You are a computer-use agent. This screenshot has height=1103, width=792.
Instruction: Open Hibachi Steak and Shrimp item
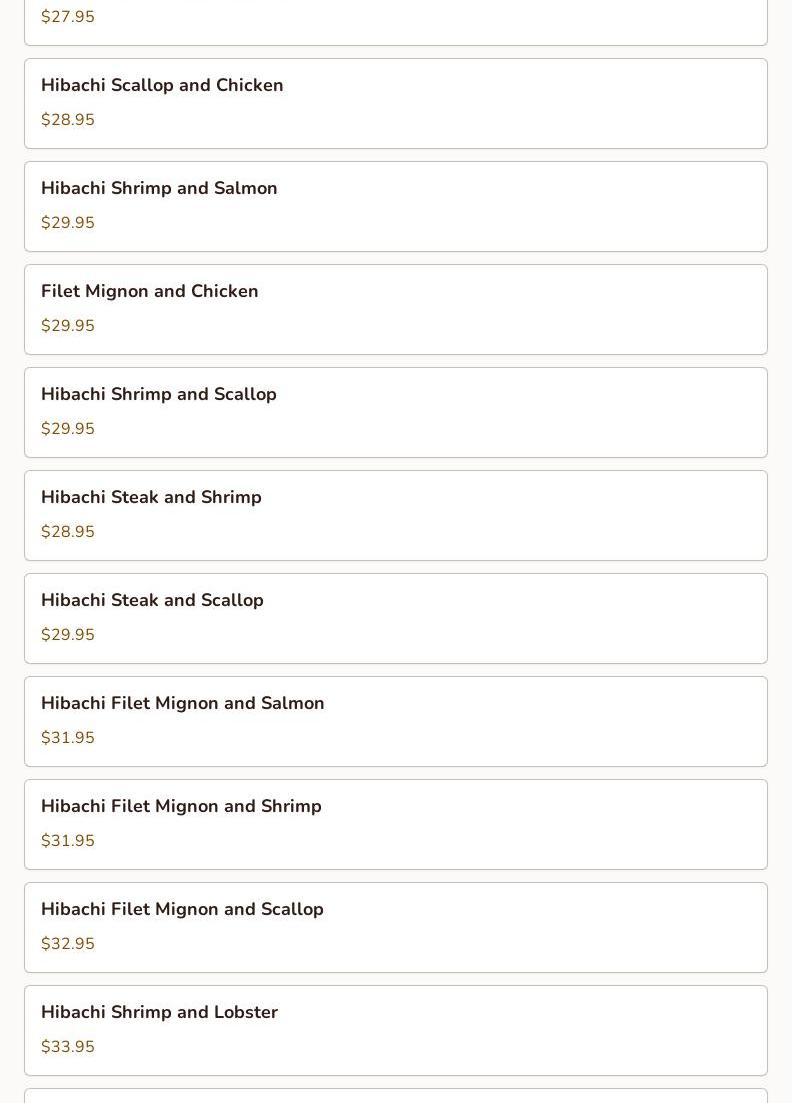pos(151,498)
